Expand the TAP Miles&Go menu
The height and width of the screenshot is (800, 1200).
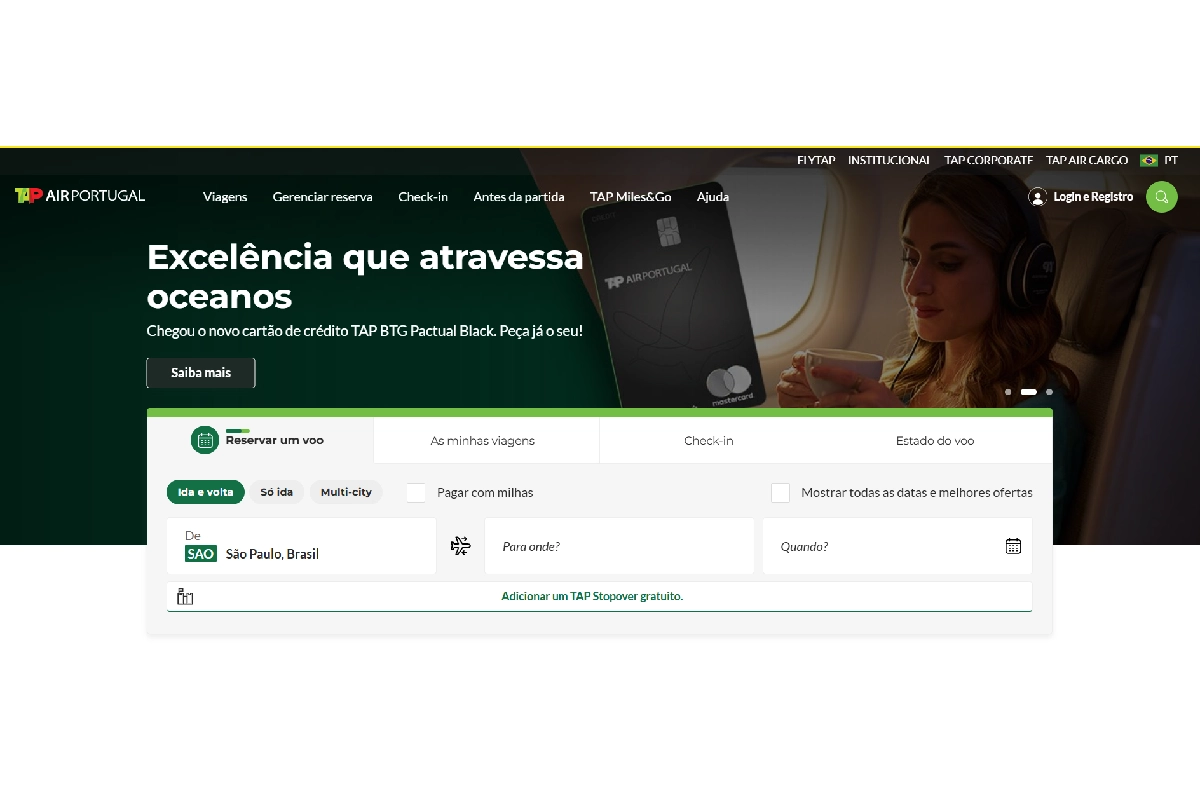pyautogui.click(x=631, y=197)
